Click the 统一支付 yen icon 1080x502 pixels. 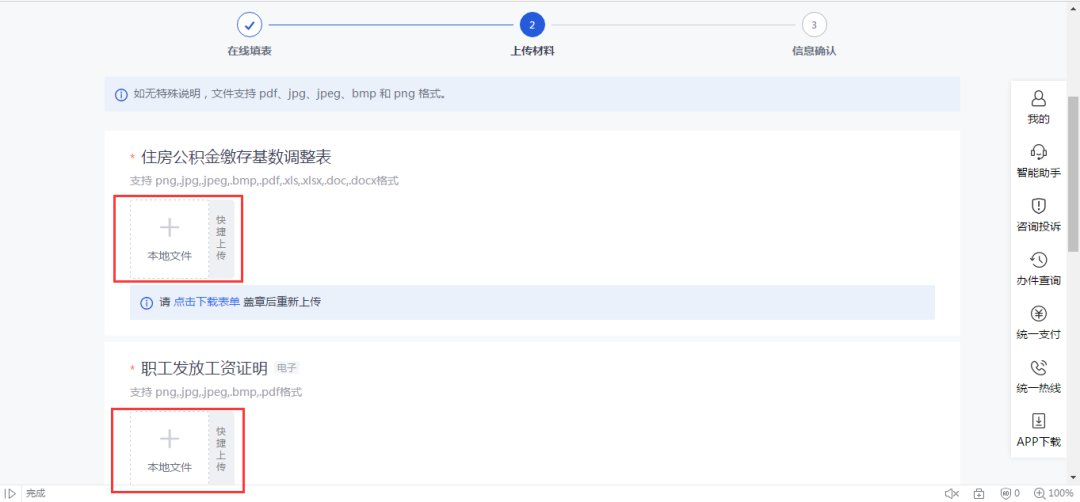1038,313
